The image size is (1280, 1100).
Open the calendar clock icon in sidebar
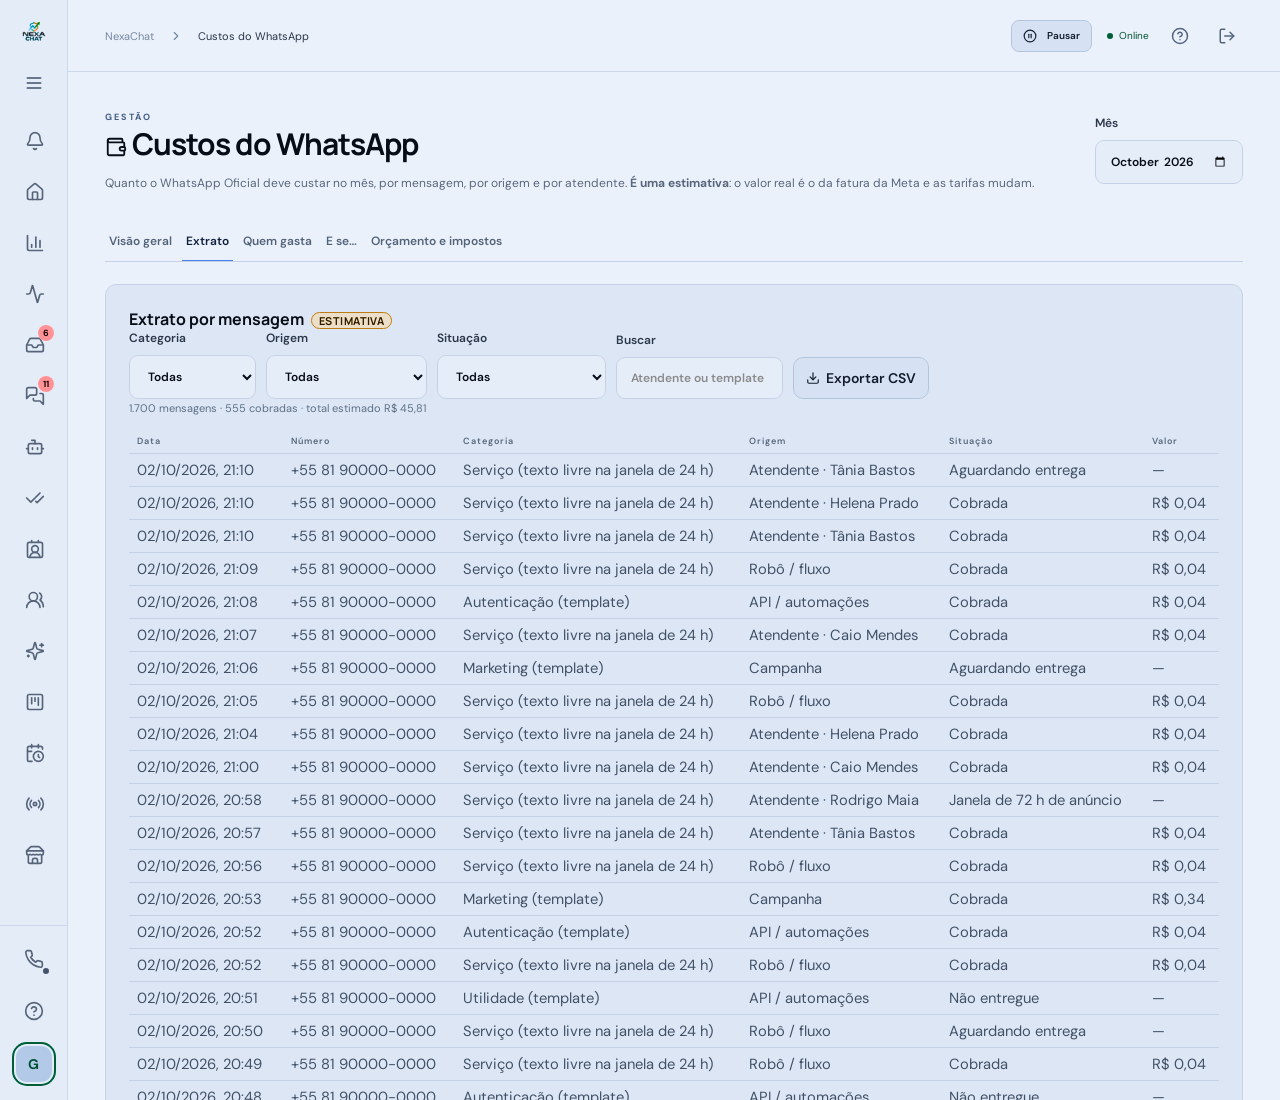tap(35, 753)
